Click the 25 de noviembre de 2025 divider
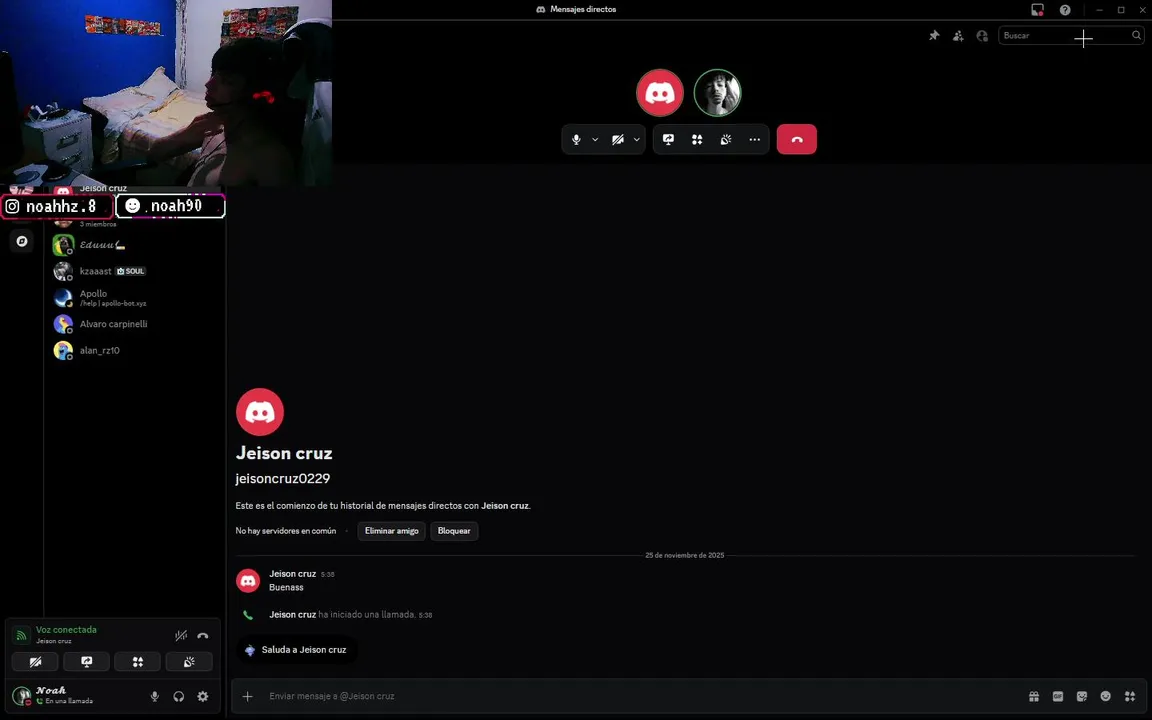 685,555
